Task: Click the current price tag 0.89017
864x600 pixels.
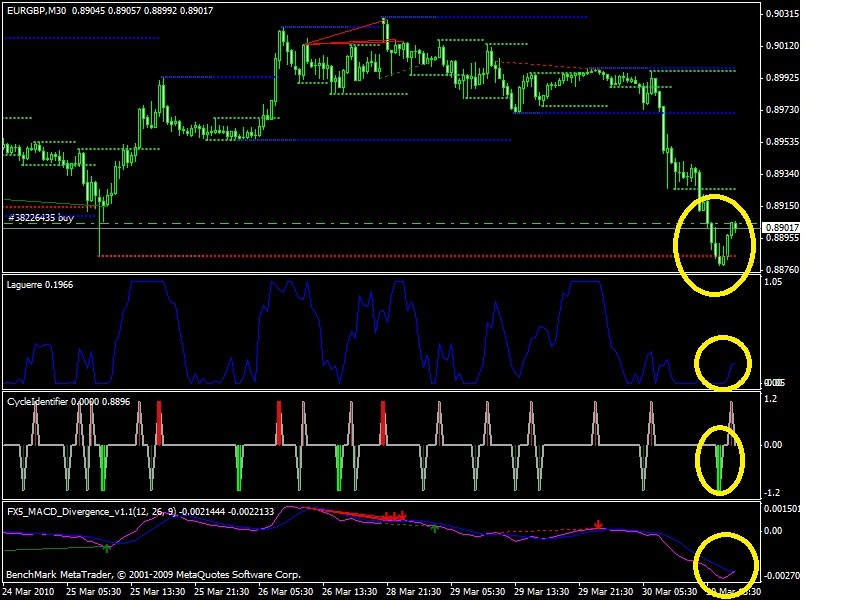Action: 782,228
